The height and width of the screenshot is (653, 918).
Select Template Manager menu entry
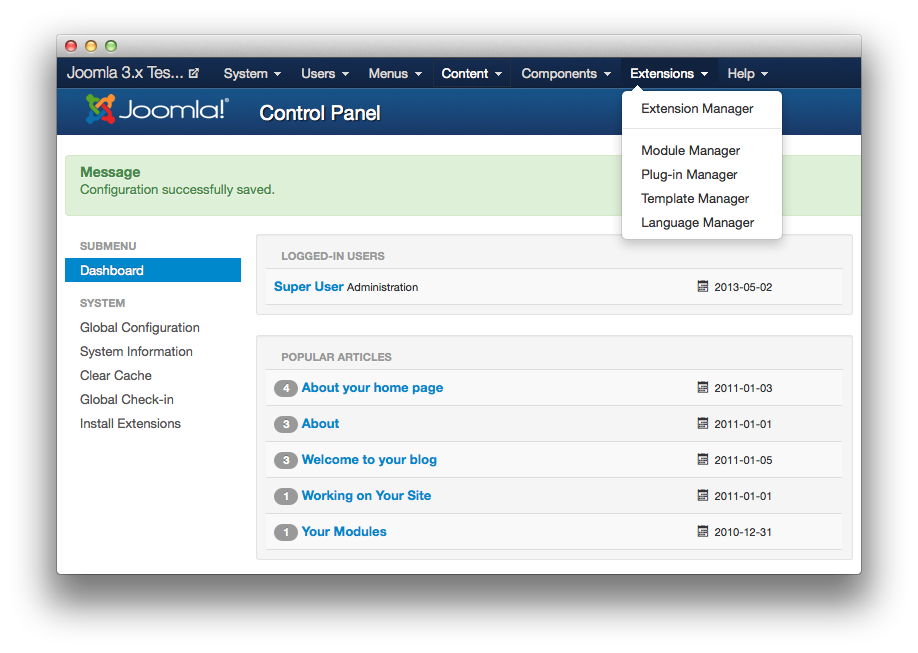click(x=695, y=199)
